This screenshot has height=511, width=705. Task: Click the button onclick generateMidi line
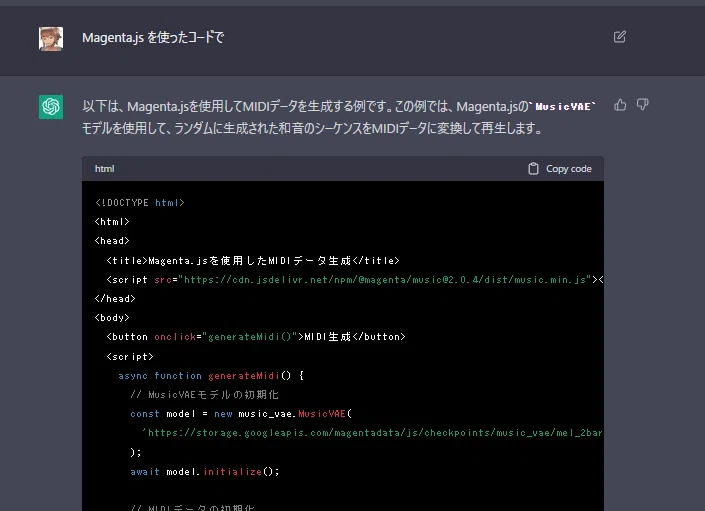pos(256,337)
